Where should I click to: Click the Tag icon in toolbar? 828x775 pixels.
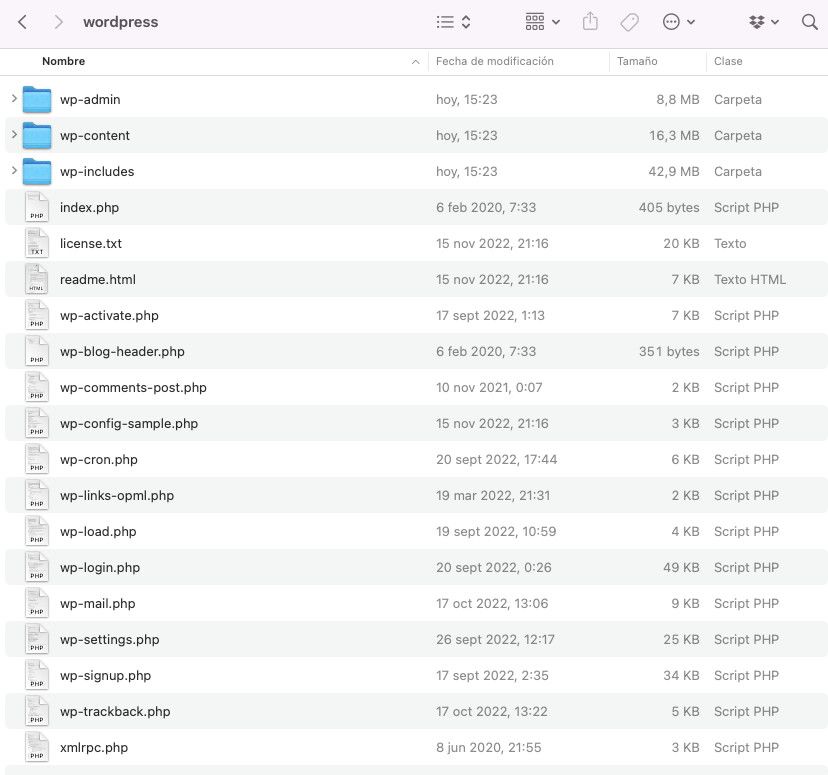[x=629, y=22]
